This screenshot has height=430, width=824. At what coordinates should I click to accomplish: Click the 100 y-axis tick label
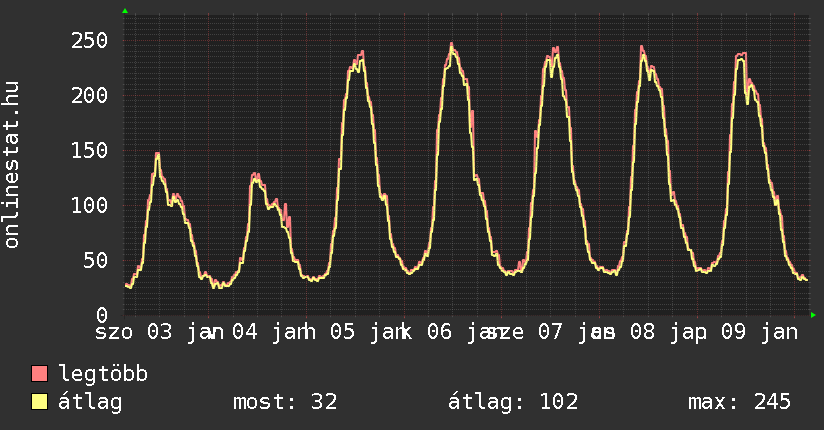(x=89, y=205)
